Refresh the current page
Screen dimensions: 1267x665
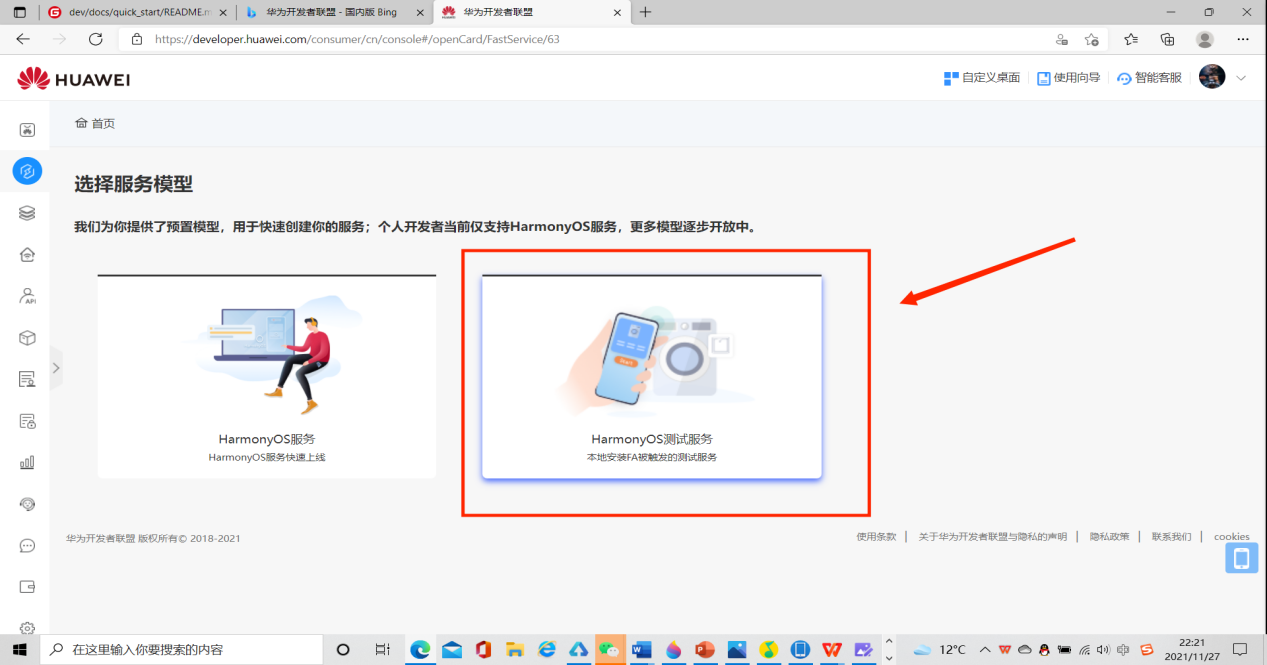click(96, 39)
